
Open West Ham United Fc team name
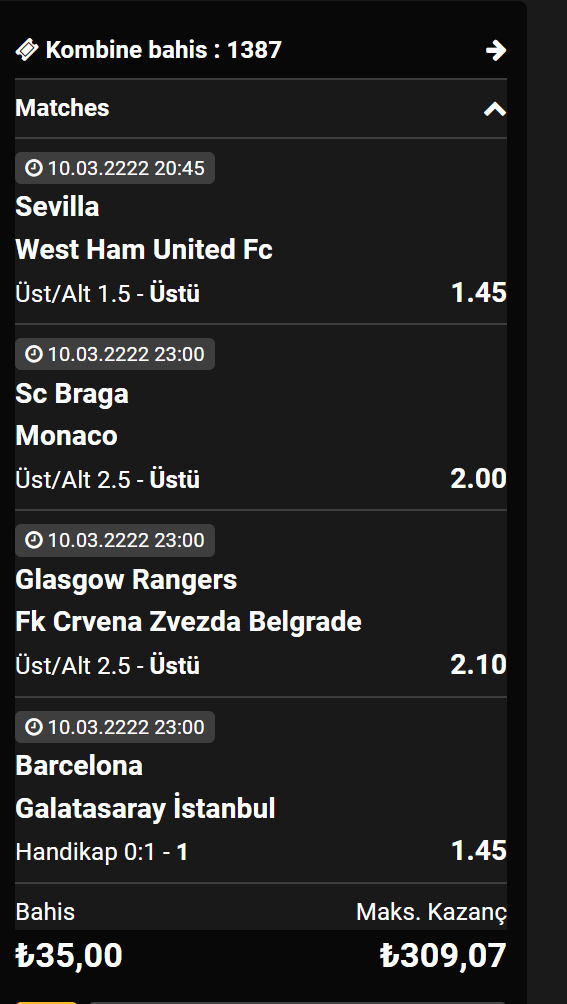point(144,249)
